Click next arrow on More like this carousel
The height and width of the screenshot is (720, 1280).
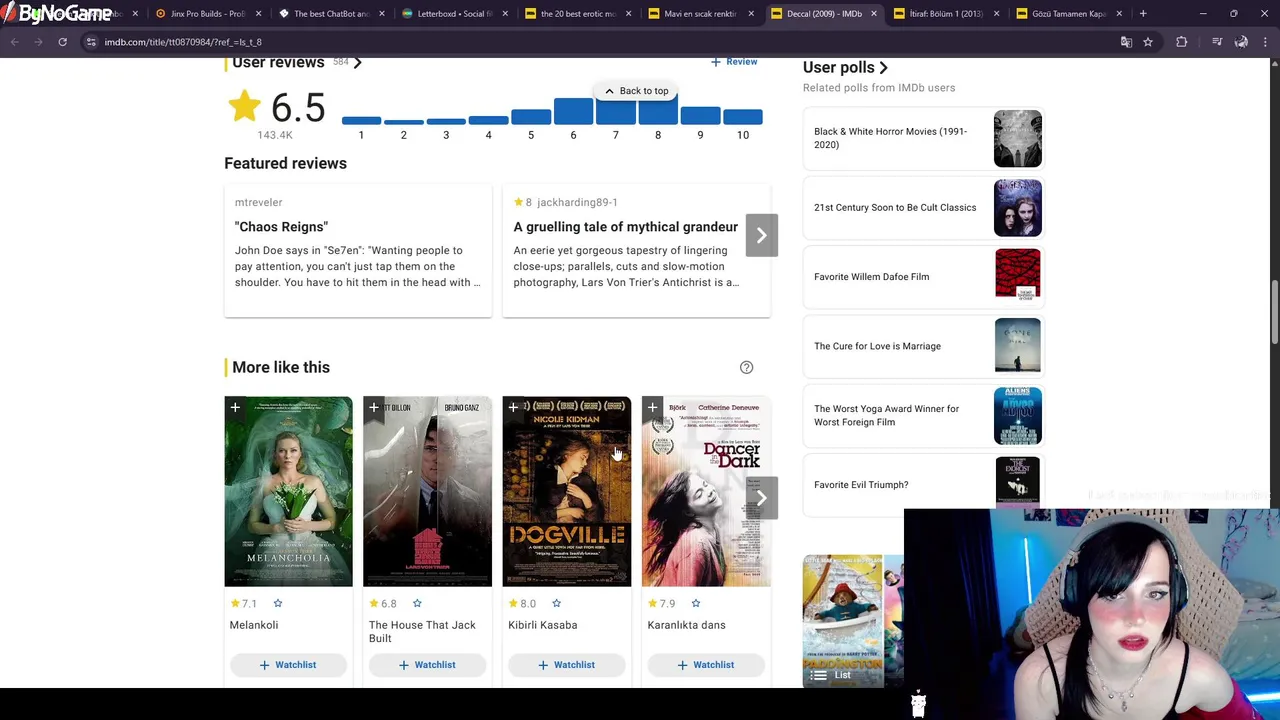pyautogui.click(x=761, y=498)
